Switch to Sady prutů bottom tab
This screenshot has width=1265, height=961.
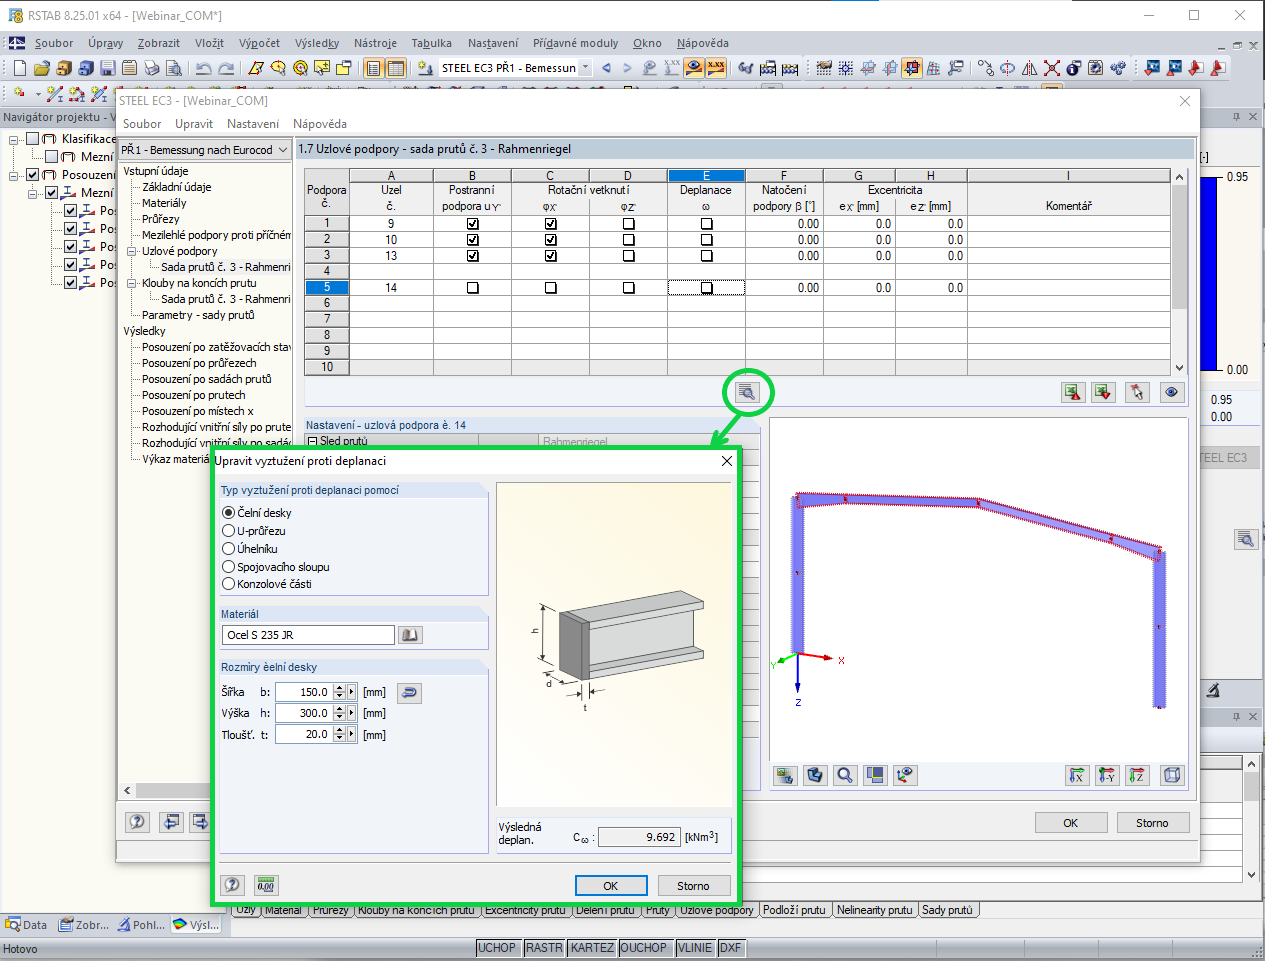(x=947, y=910)
